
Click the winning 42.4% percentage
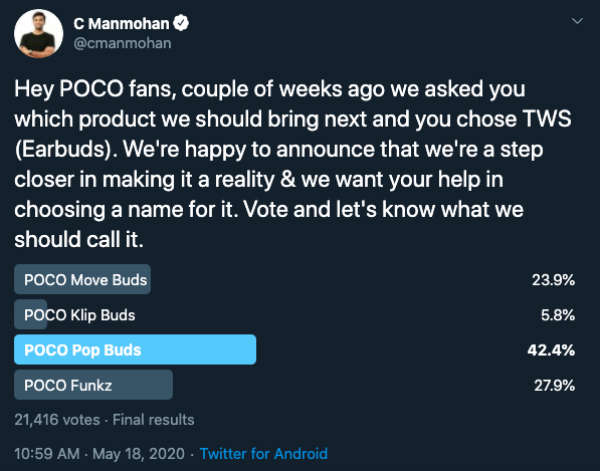553,350
